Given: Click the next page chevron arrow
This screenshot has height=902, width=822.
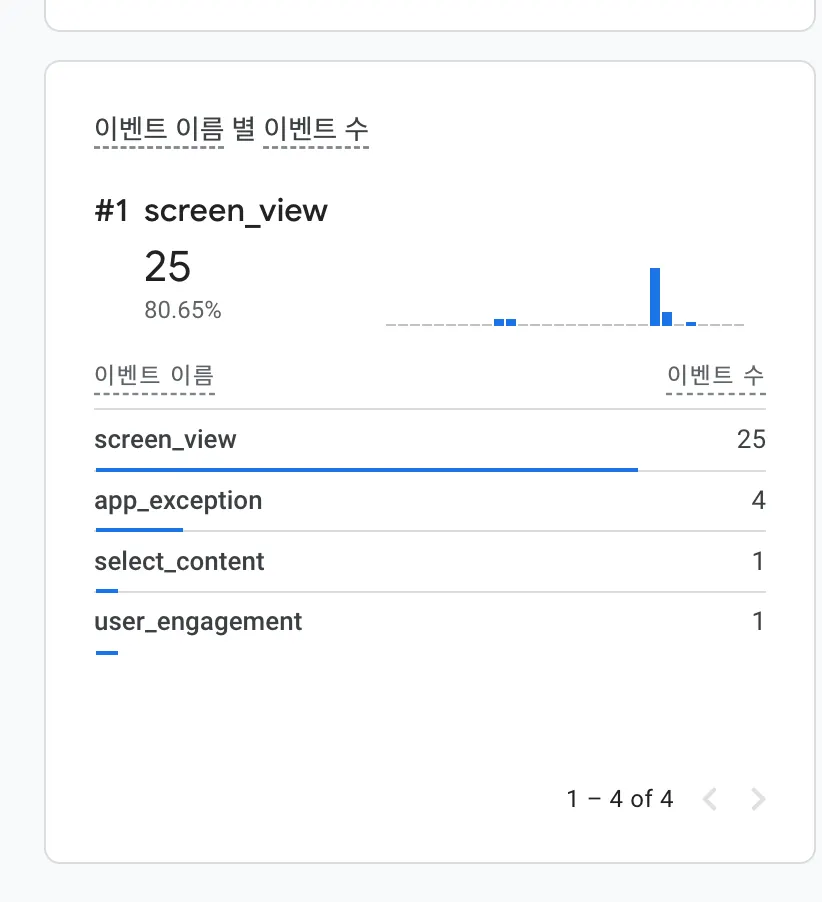Looking at the screenshot, I should tap(758, 799).
